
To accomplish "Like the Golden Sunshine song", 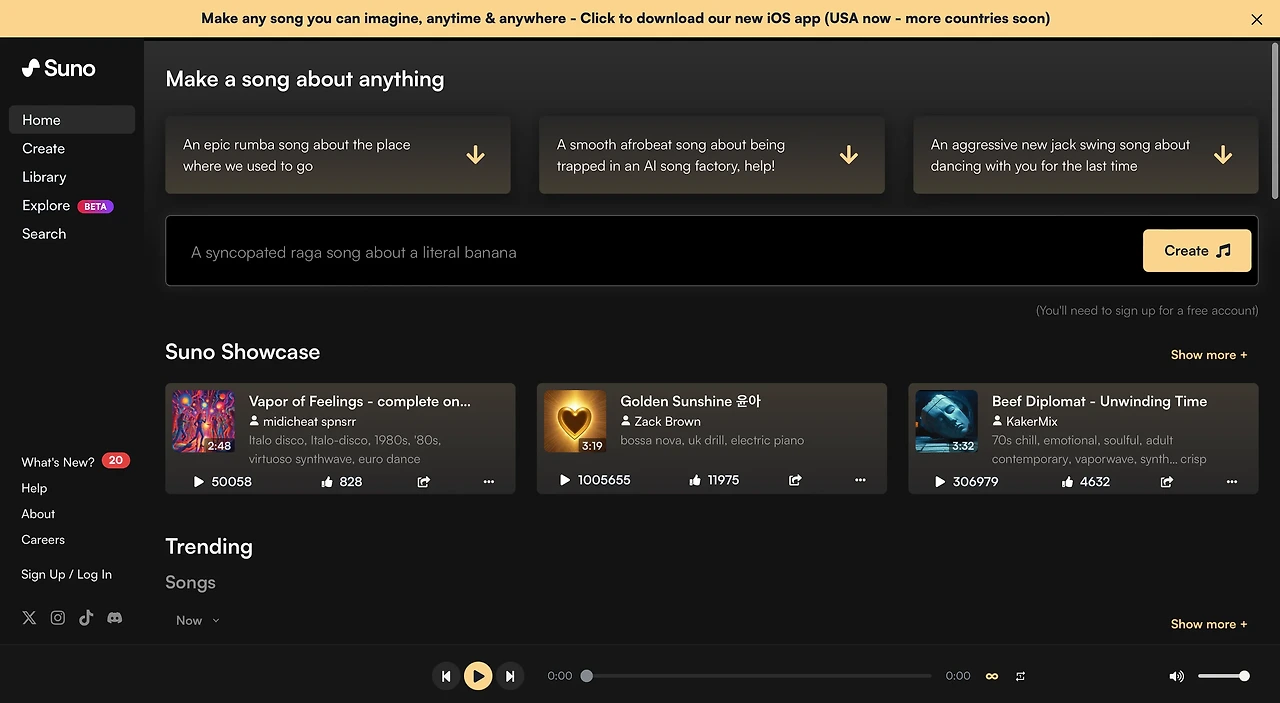I will (x=695, y=480).
